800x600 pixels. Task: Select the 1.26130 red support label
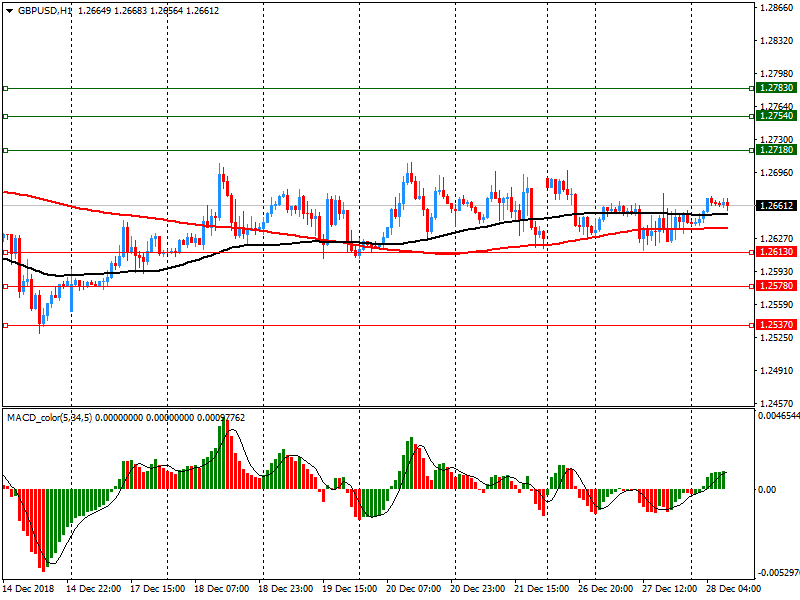(776, 252)
